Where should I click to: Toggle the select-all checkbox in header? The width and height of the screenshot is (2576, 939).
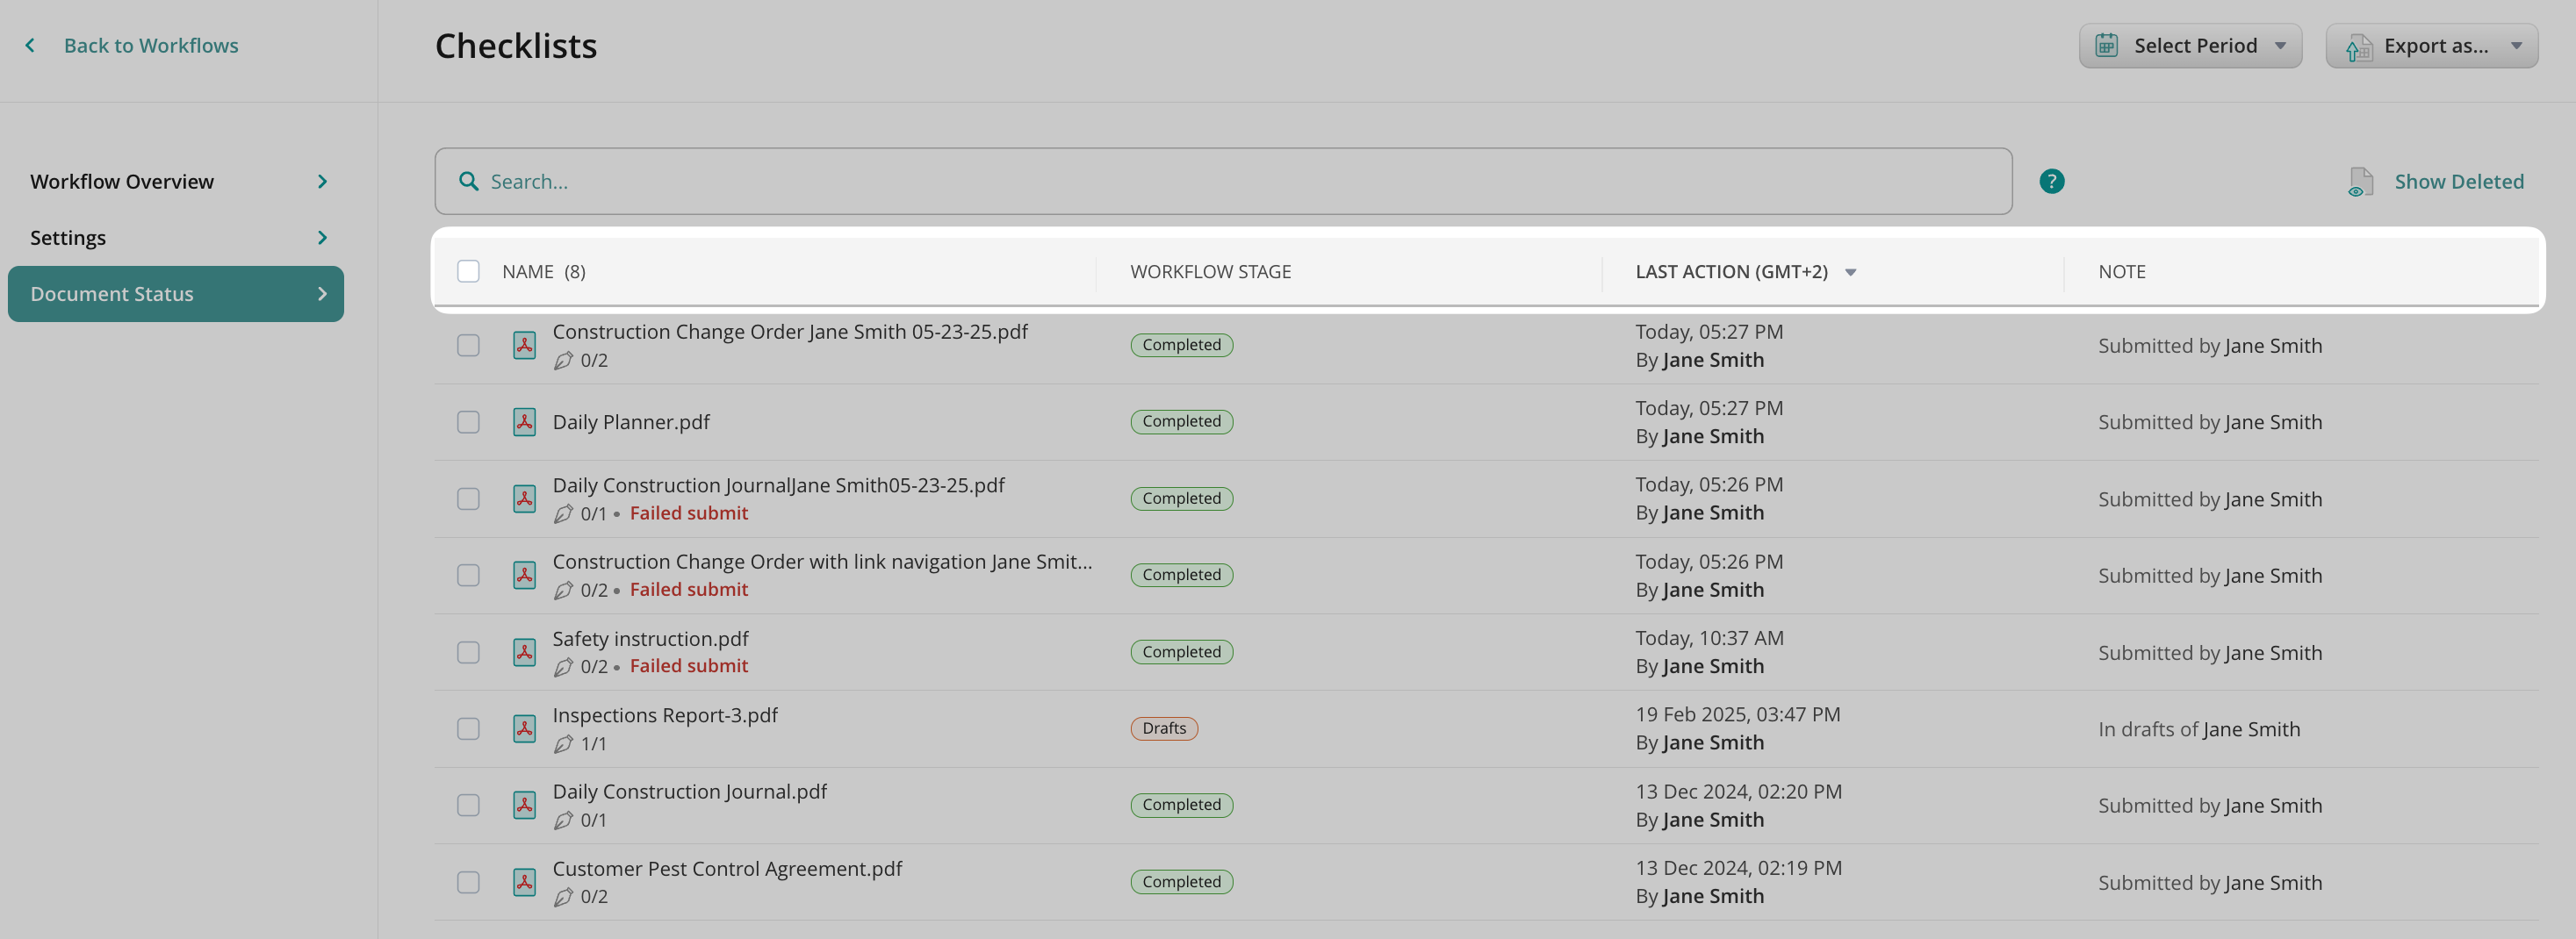tap(468, 271)
